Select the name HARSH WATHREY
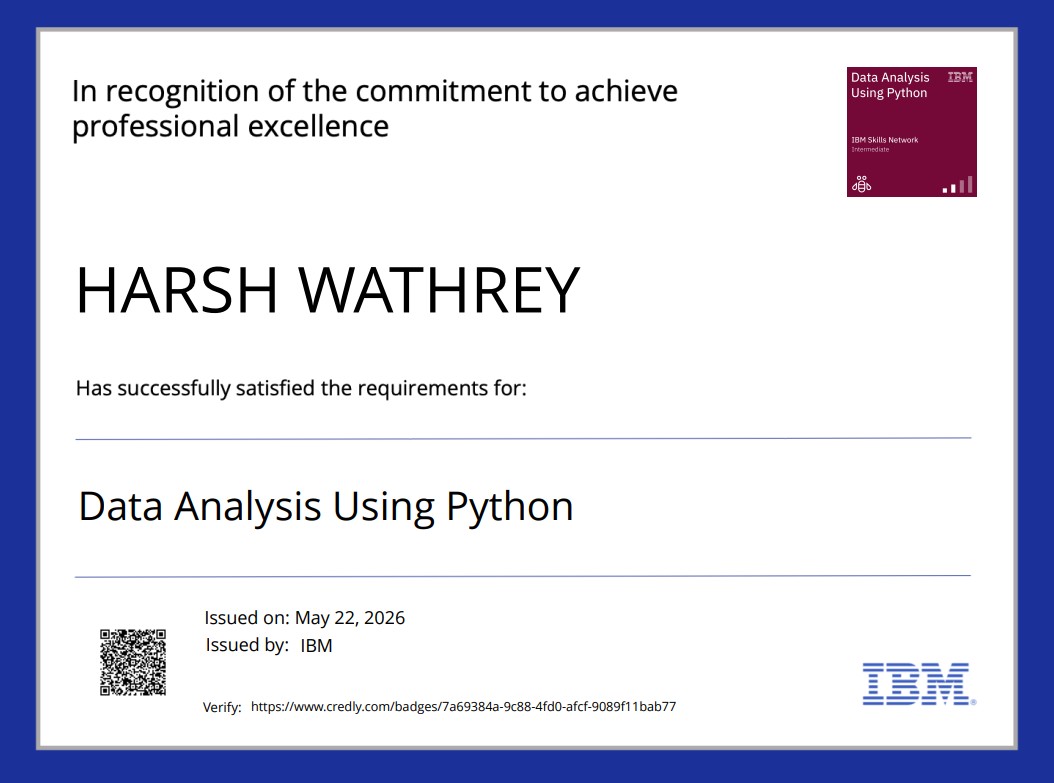This screenshot has width=1054, height=783. [x=327, y=290]
